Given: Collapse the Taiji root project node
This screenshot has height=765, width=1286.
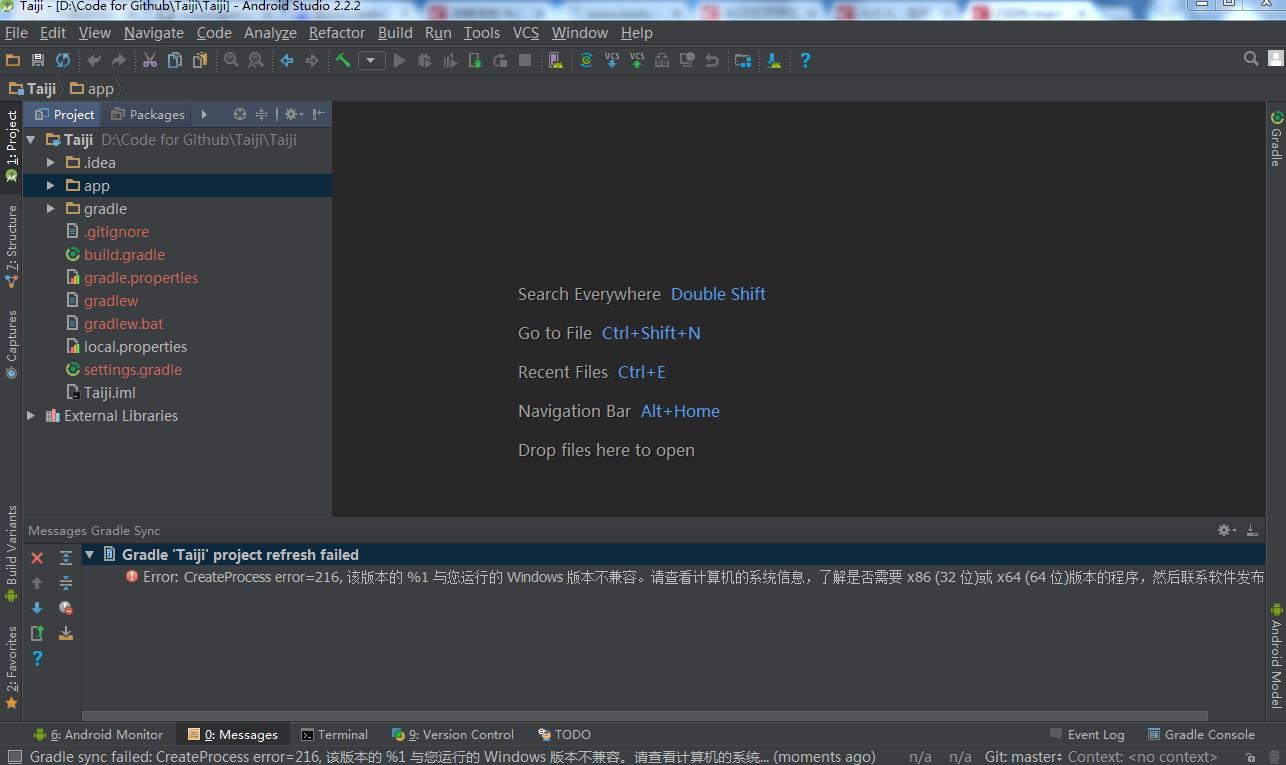Looking at the screenshot, I should coord(31,139).
